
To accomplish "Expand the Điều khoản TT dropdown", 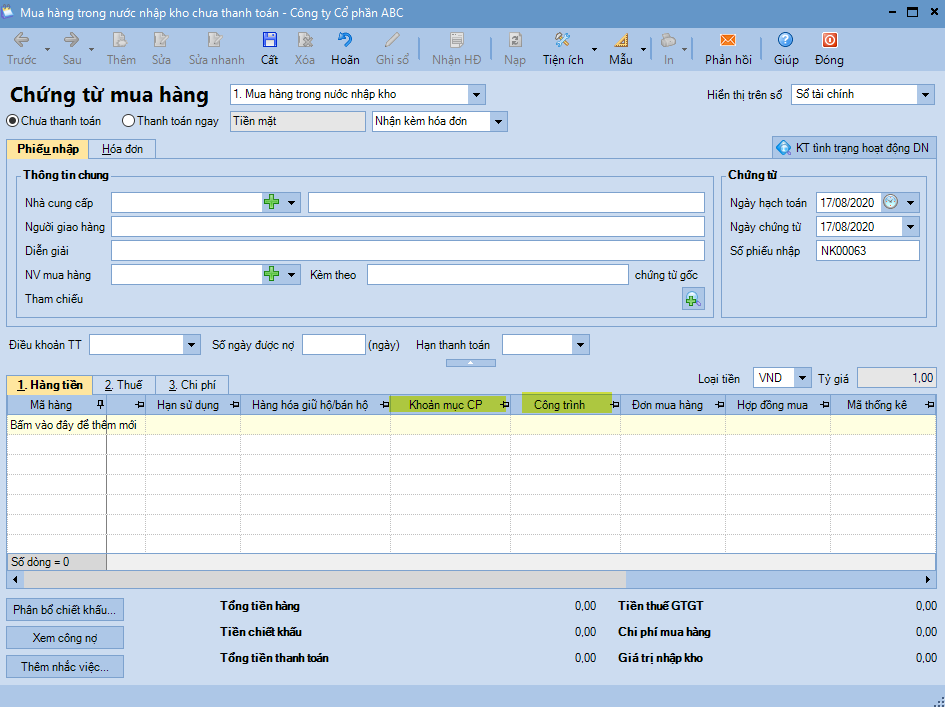I will click(192, 345).
